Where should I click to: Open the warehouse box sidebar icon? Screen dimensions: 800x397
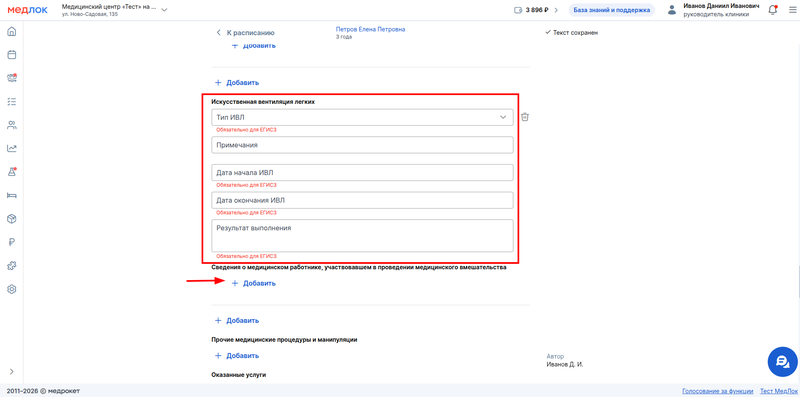12,219
